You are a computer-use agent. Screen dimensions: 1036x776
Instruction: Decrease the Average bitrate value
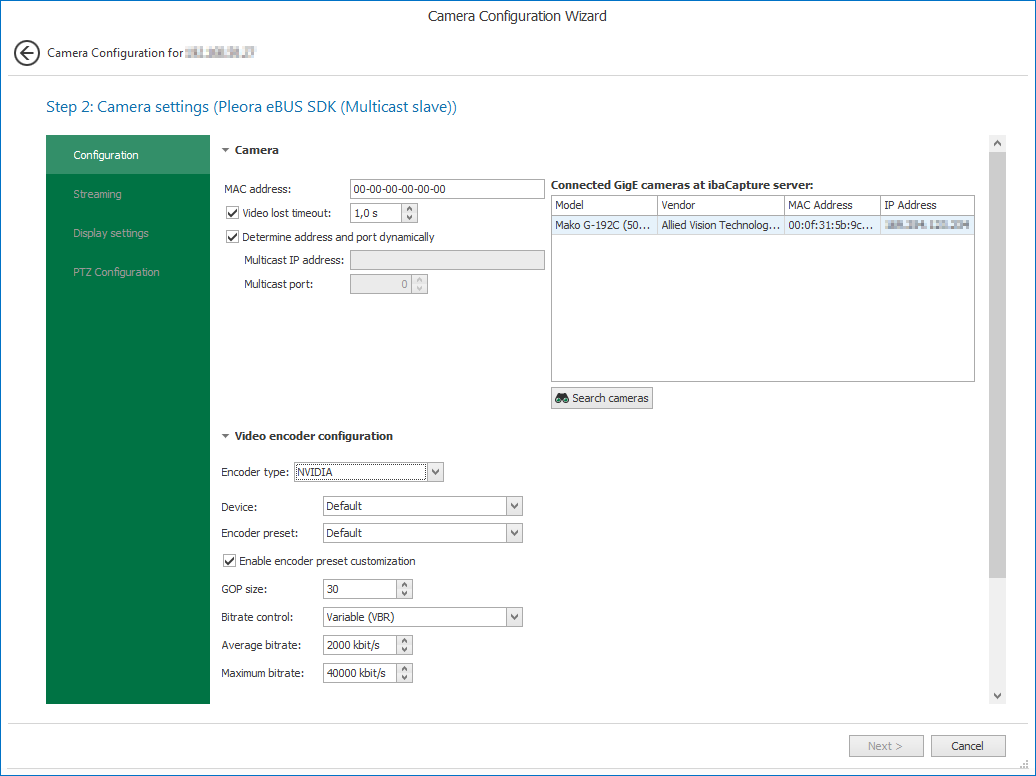click(404, 650)
